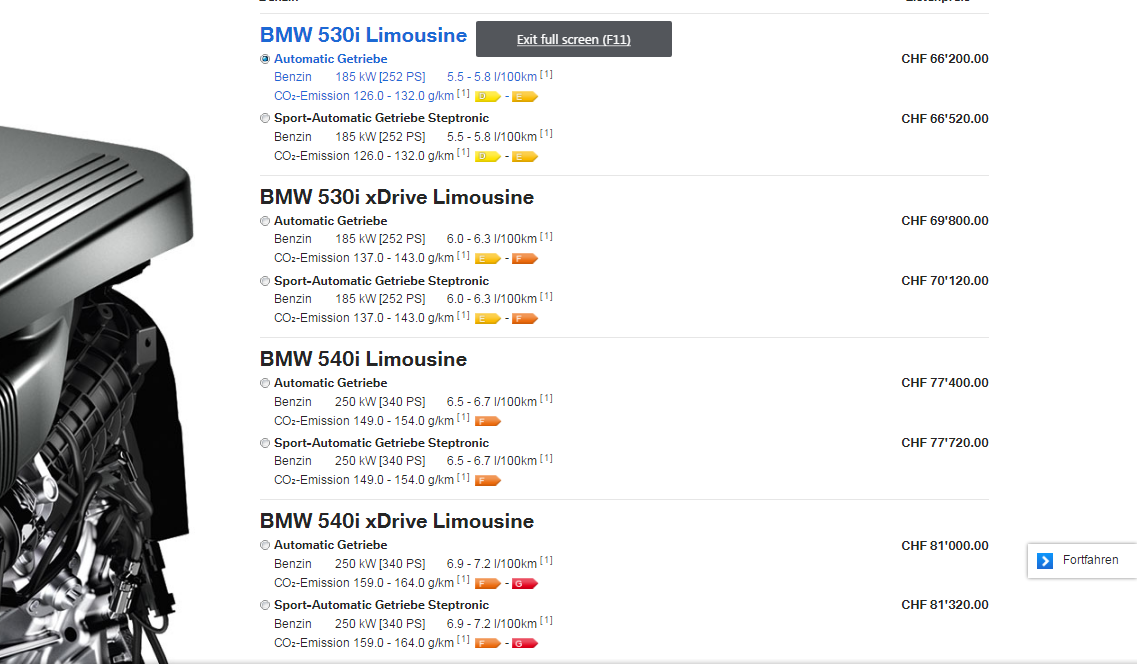Select 540i xDrive Automatic Getriebe radio

point(265,546)
